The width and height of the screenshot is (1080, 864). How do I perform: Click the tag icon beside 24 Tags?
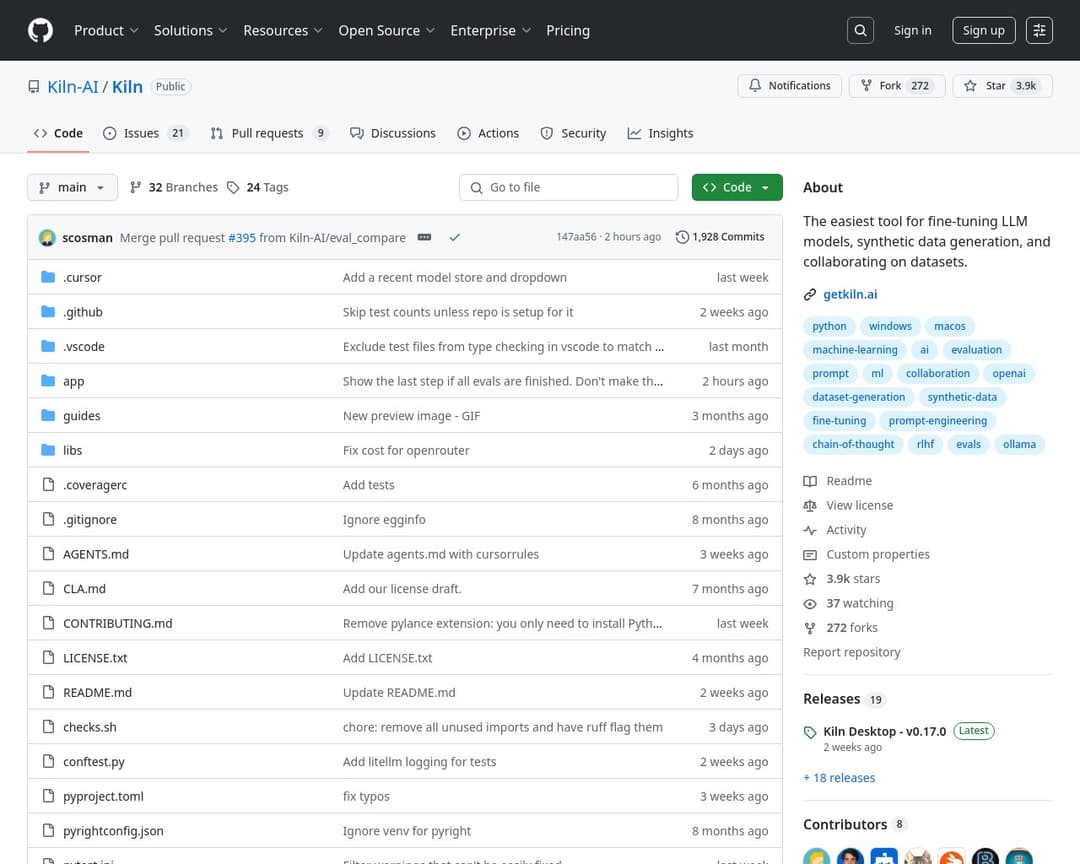(x=233, y=187)
